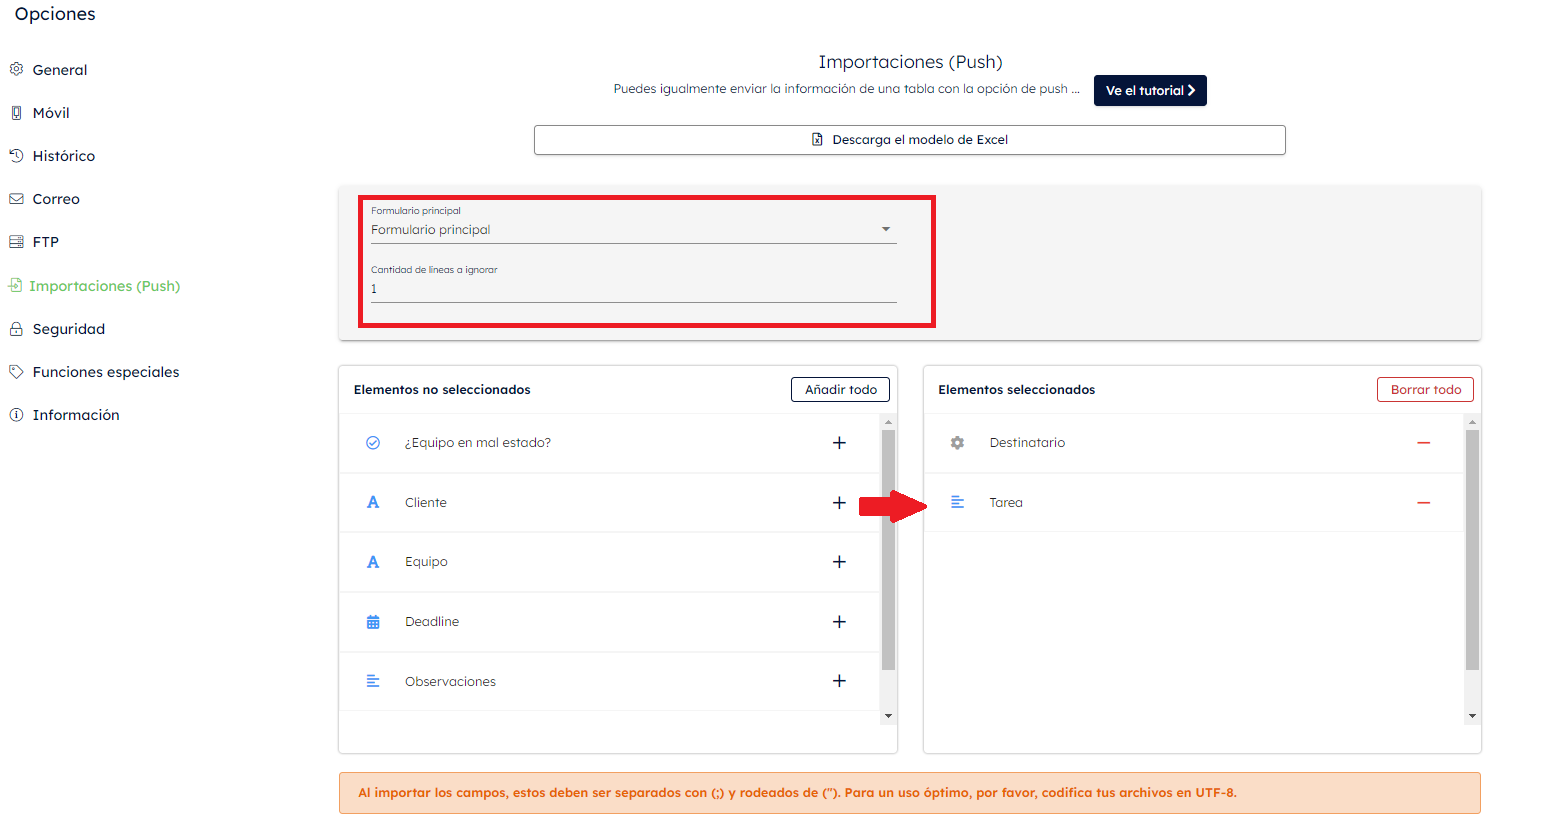
Task: Click the Excel file icon in download button
Action: click(818, 140)
